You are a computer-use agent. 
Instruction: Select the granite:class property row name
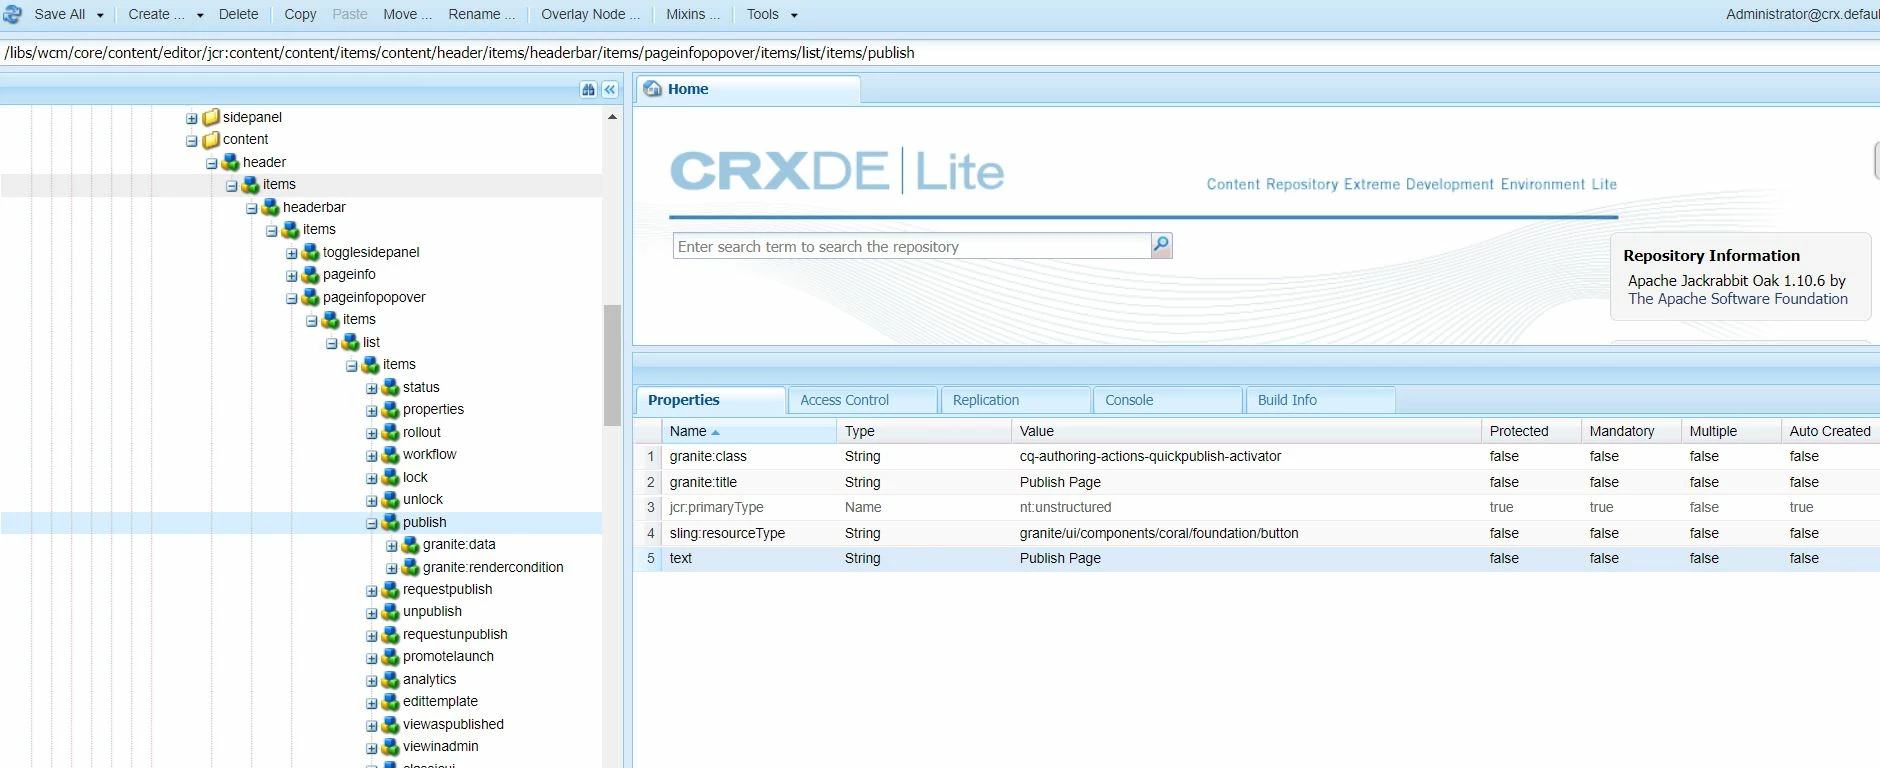708,456
